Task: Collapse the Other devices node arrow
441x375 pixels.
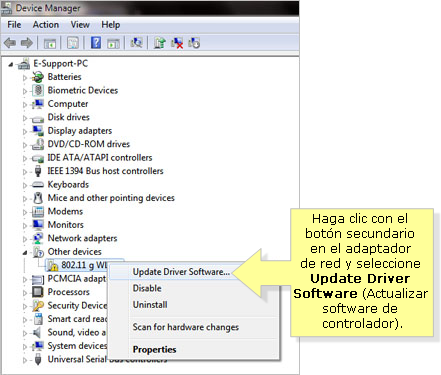Action: [25, 253]
